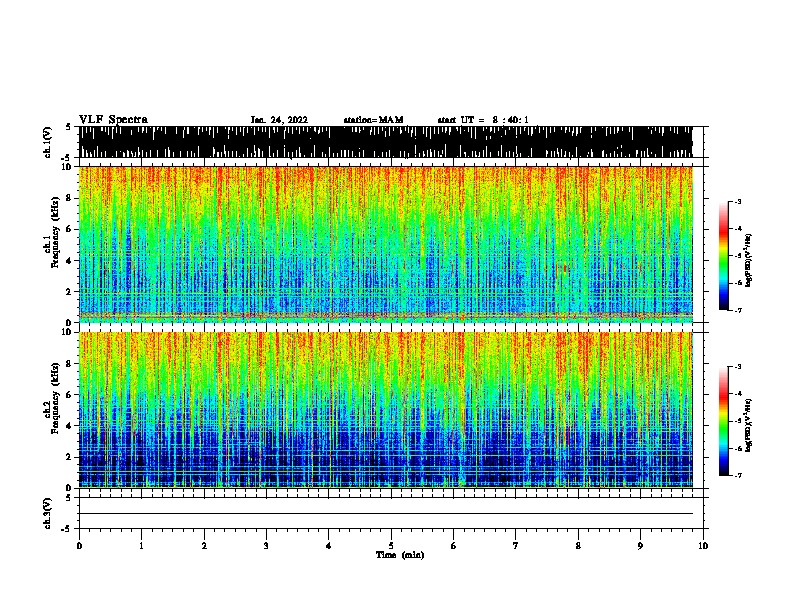The height and width of the screenshot is (612, 792).
Task: Click the "-7" value on ch.1 color bar
Action: coord(738,310)
